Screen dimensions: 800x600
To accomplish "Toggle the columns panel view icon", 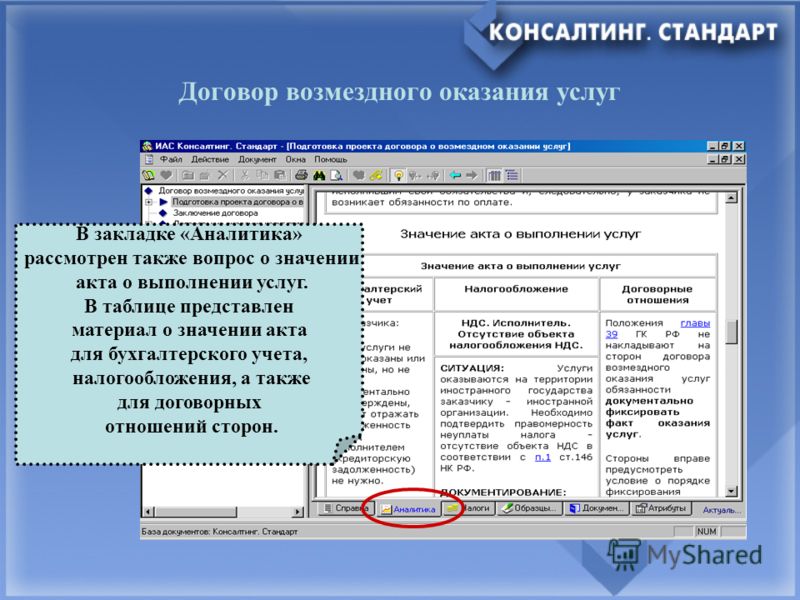I will (x=494, y=176).
